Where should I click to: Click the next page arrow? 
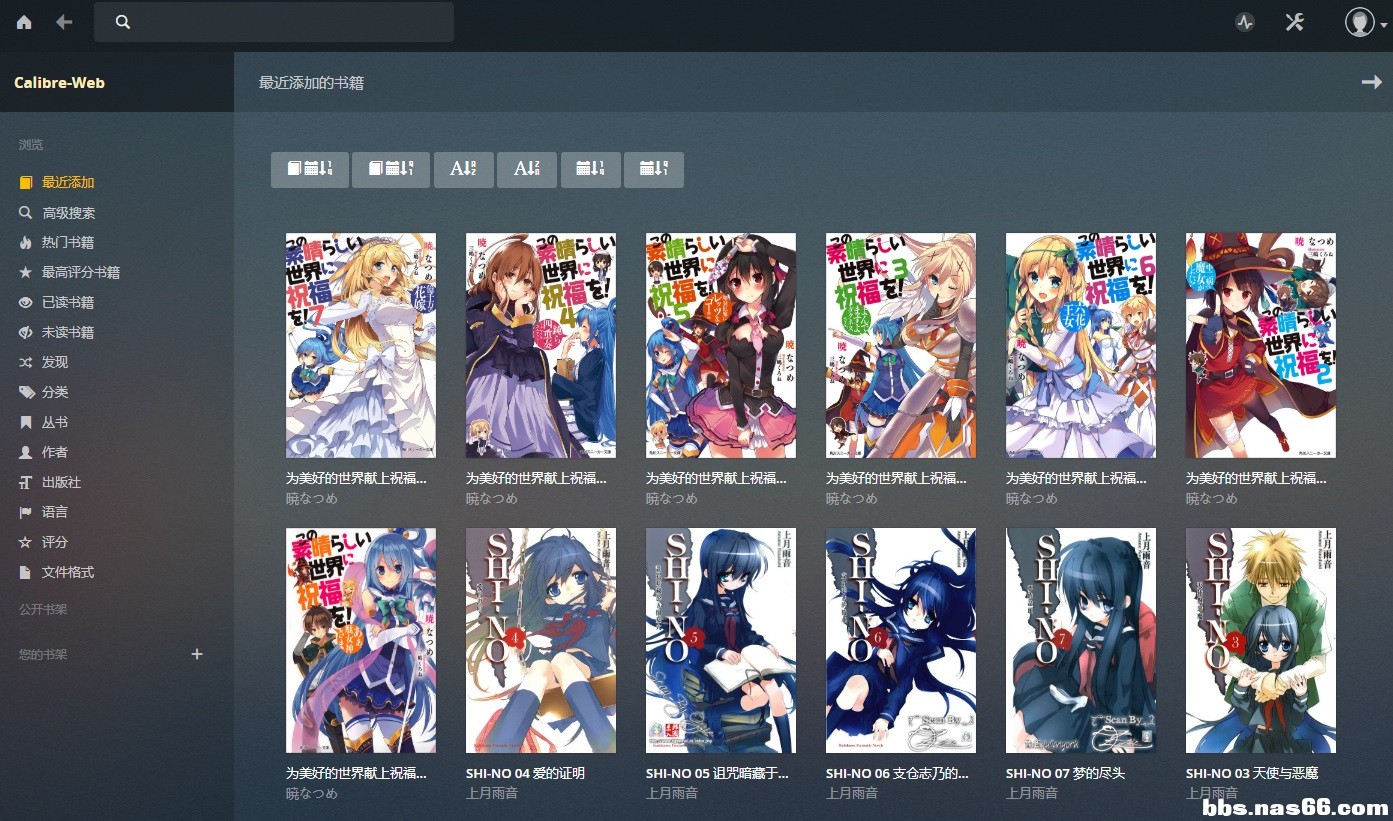coord(1372,82)
